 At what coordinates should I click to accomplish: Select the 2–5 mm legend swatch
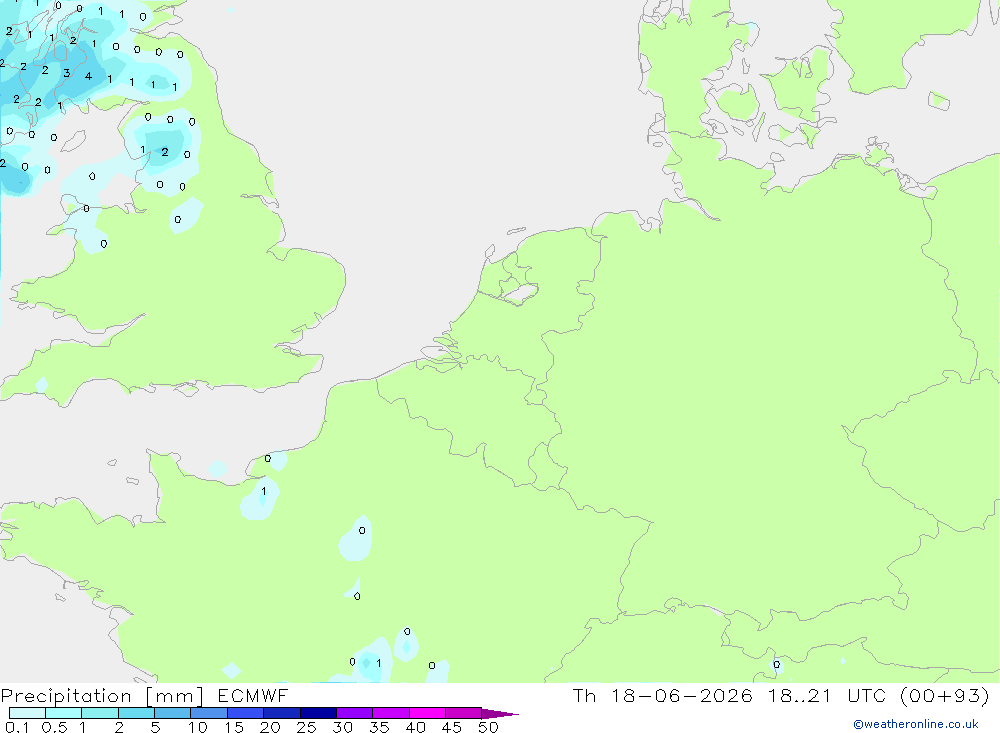click(x=136, y=713)
